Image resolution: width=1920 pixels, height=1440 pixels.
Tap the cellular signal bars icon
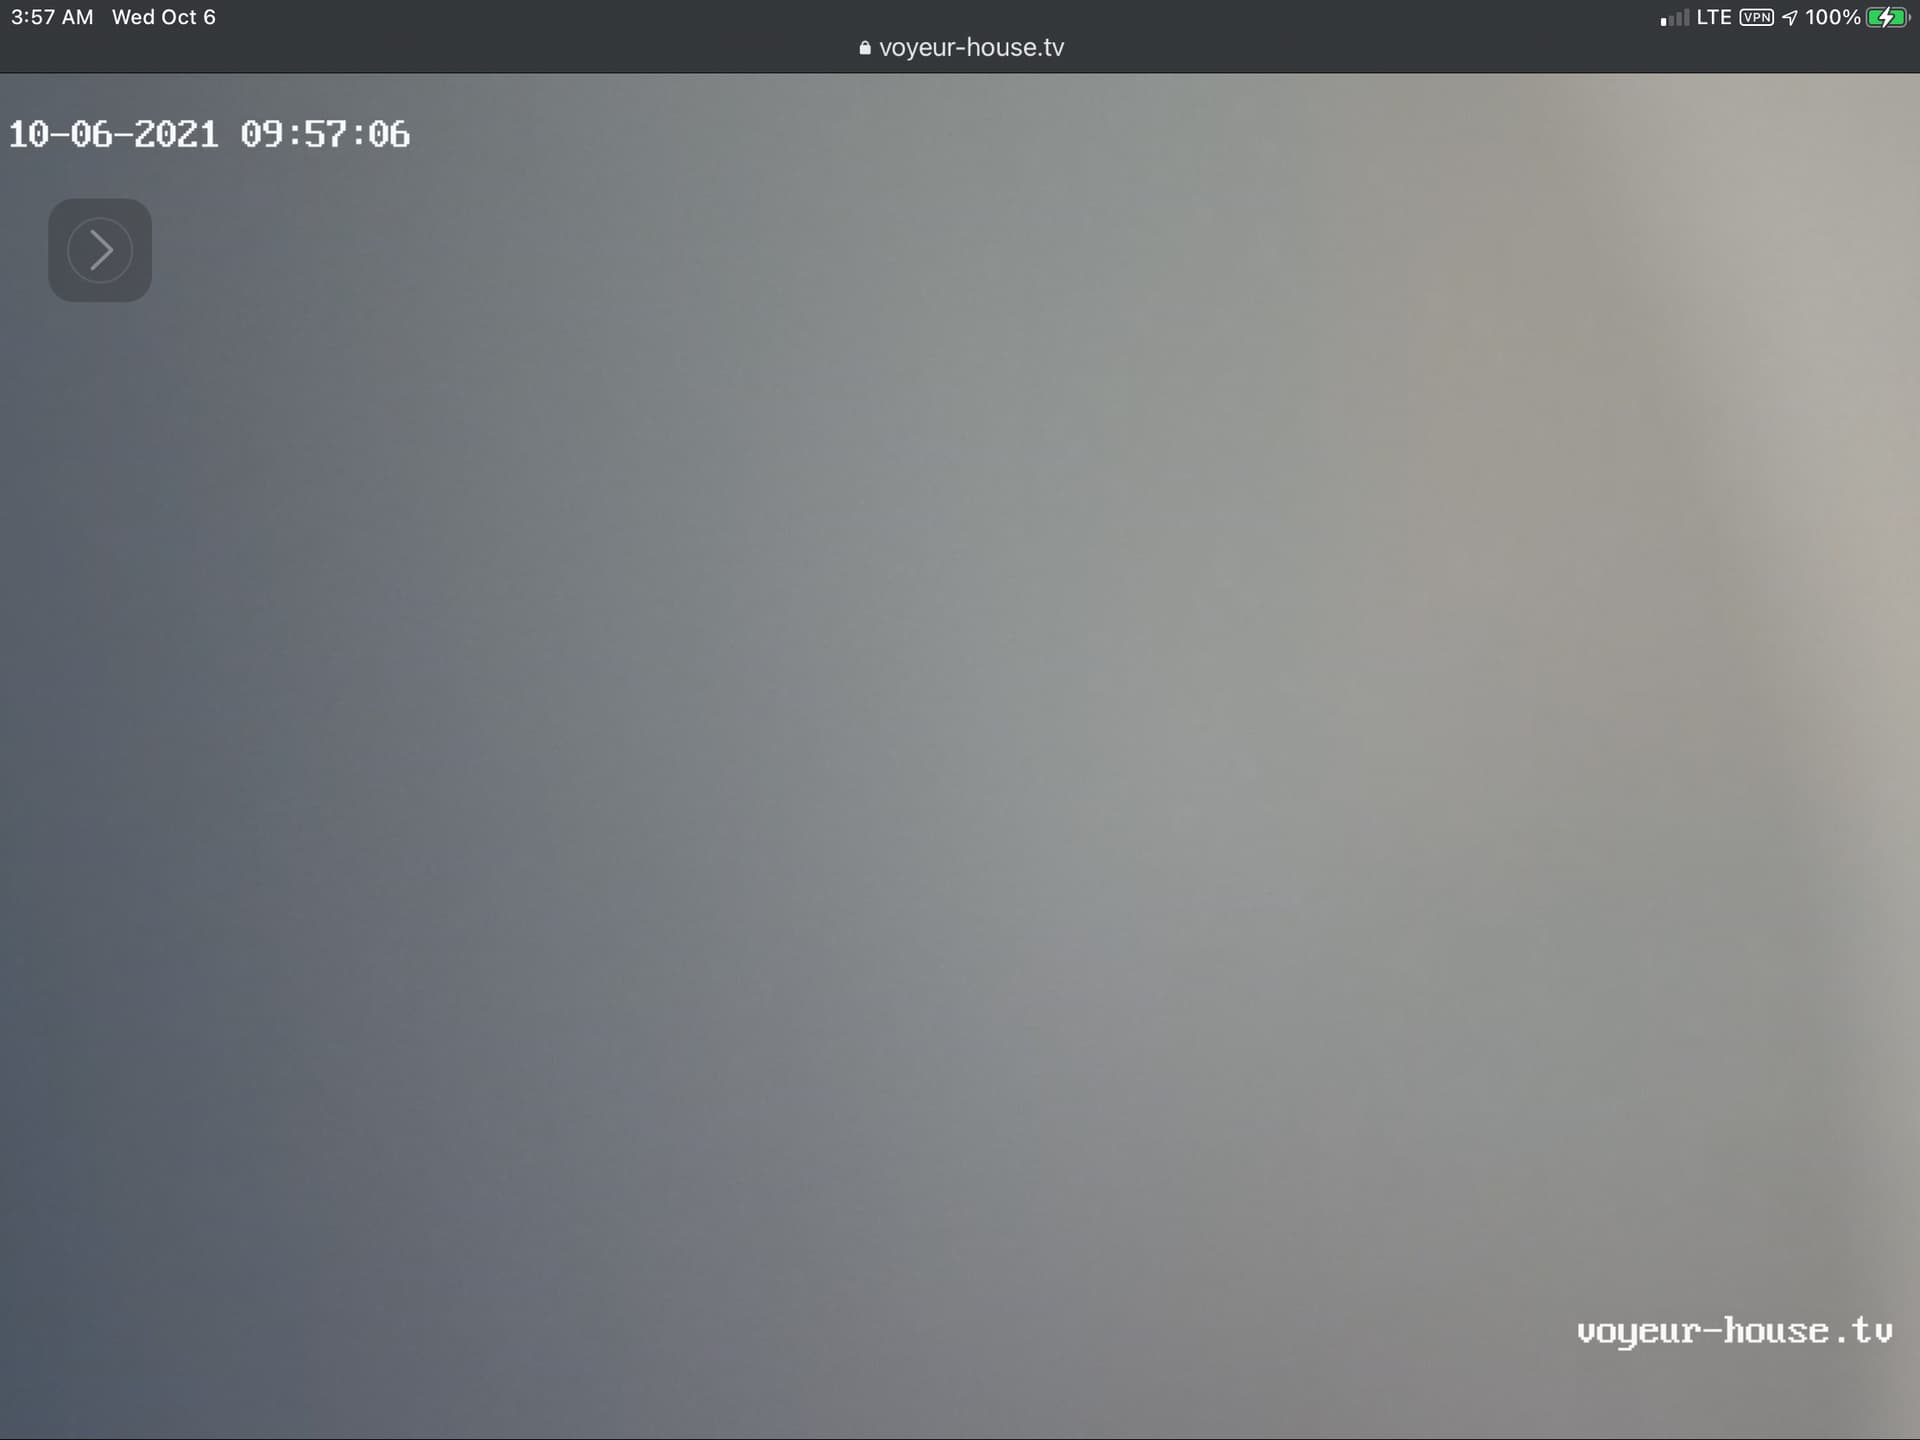pos(1675,17)
